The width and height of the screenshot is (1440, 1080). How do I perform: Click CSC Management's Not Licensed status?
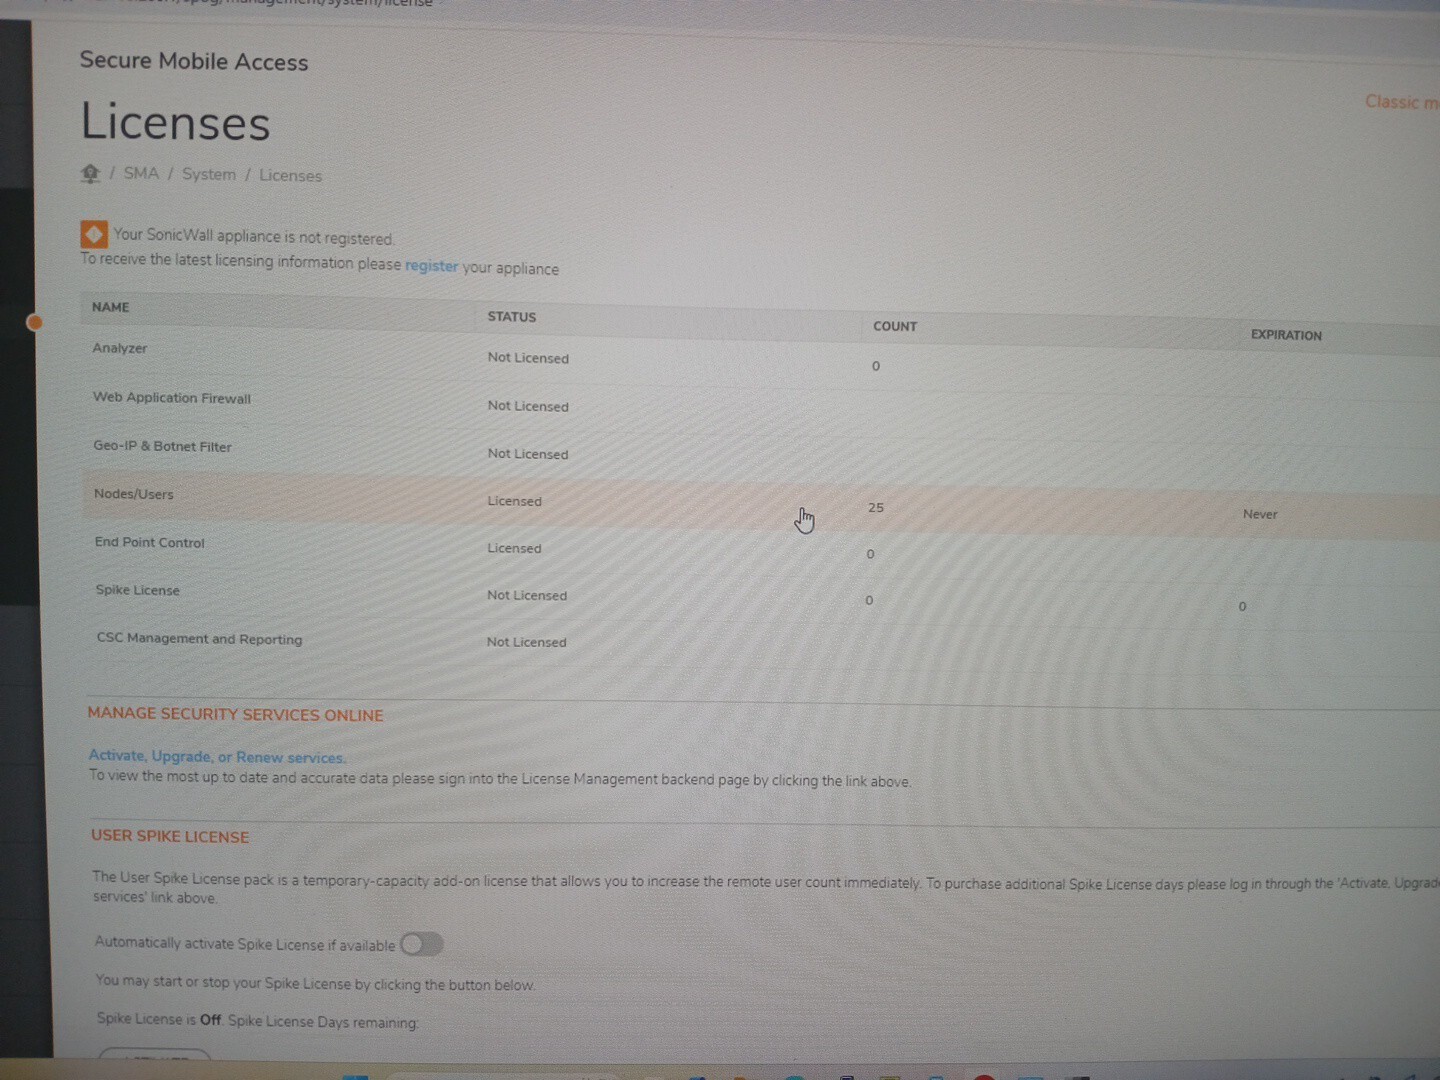click(x=526, y=642)
